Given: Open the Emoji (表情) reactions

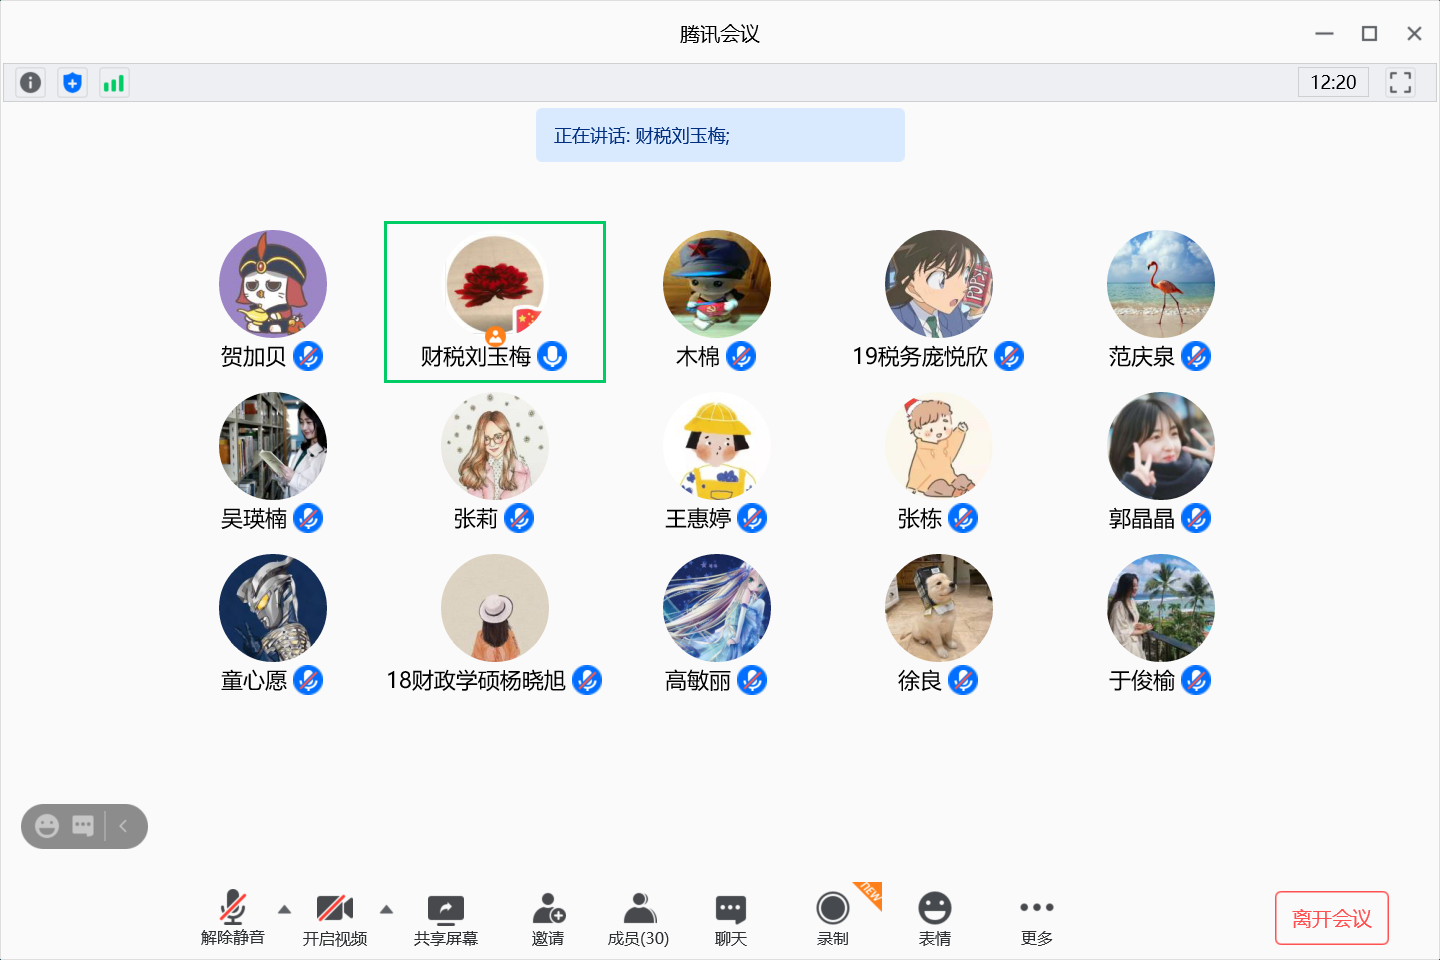Looking at the screenshot, I should tap(935, 919).
